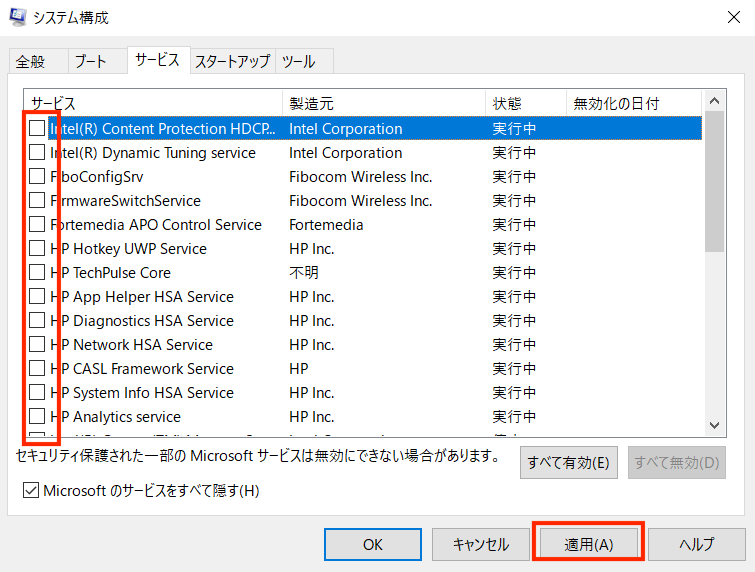Screen dimensions: 755x572
Task: Select FirmwareSwitchService row name
Action: [x=125, y=201]
